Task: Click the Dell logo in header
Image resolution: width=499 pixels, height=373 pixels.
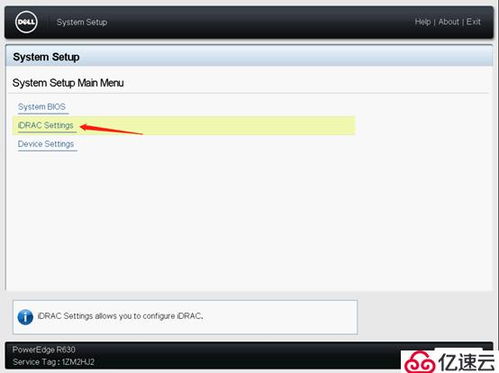Action: [26, 22]
